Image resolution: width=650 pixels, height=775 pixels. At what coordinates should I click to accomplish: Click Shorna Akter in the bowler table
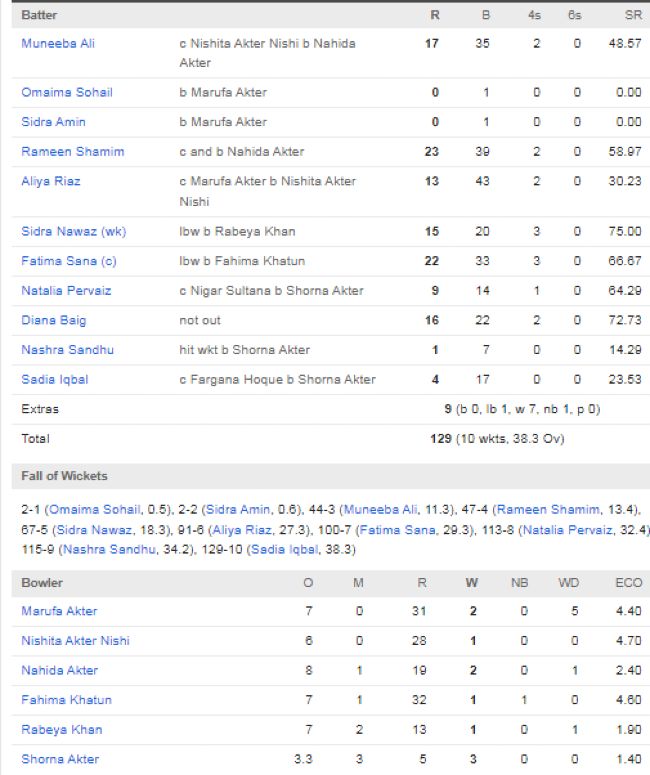pos(59,760)
